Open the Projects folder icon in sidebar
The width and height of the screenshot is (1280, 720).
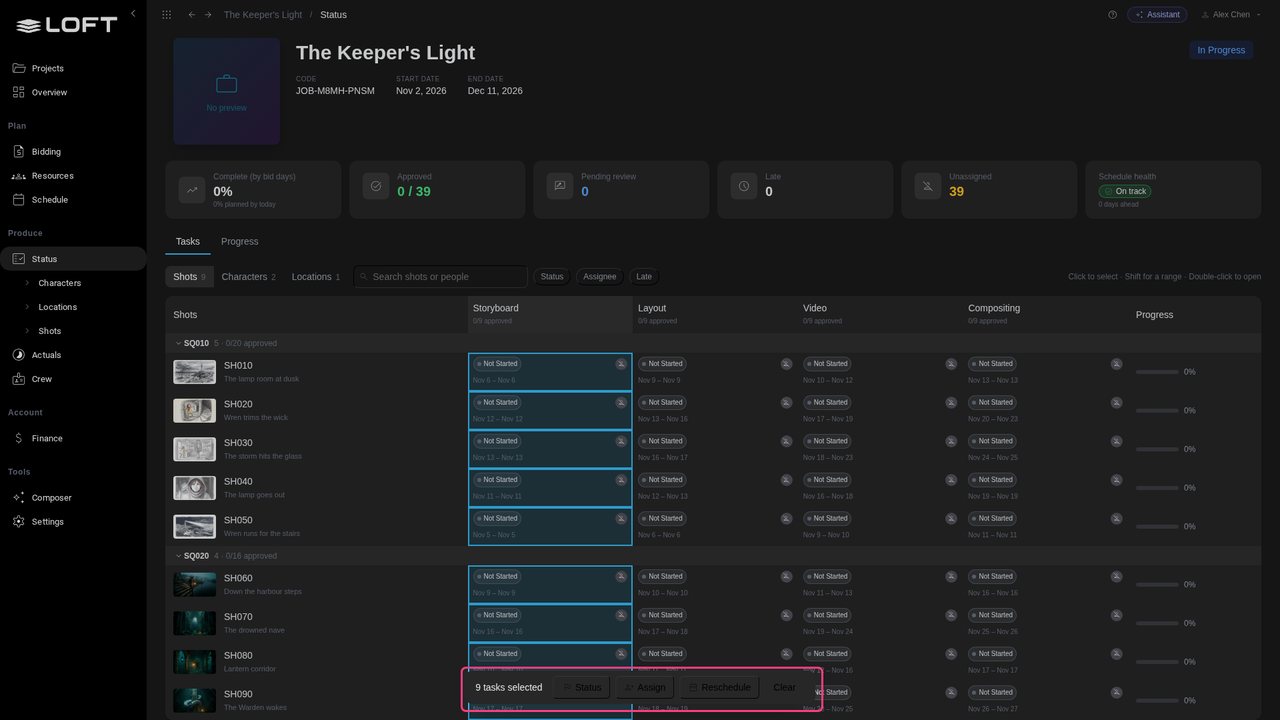tap(18, 68)
